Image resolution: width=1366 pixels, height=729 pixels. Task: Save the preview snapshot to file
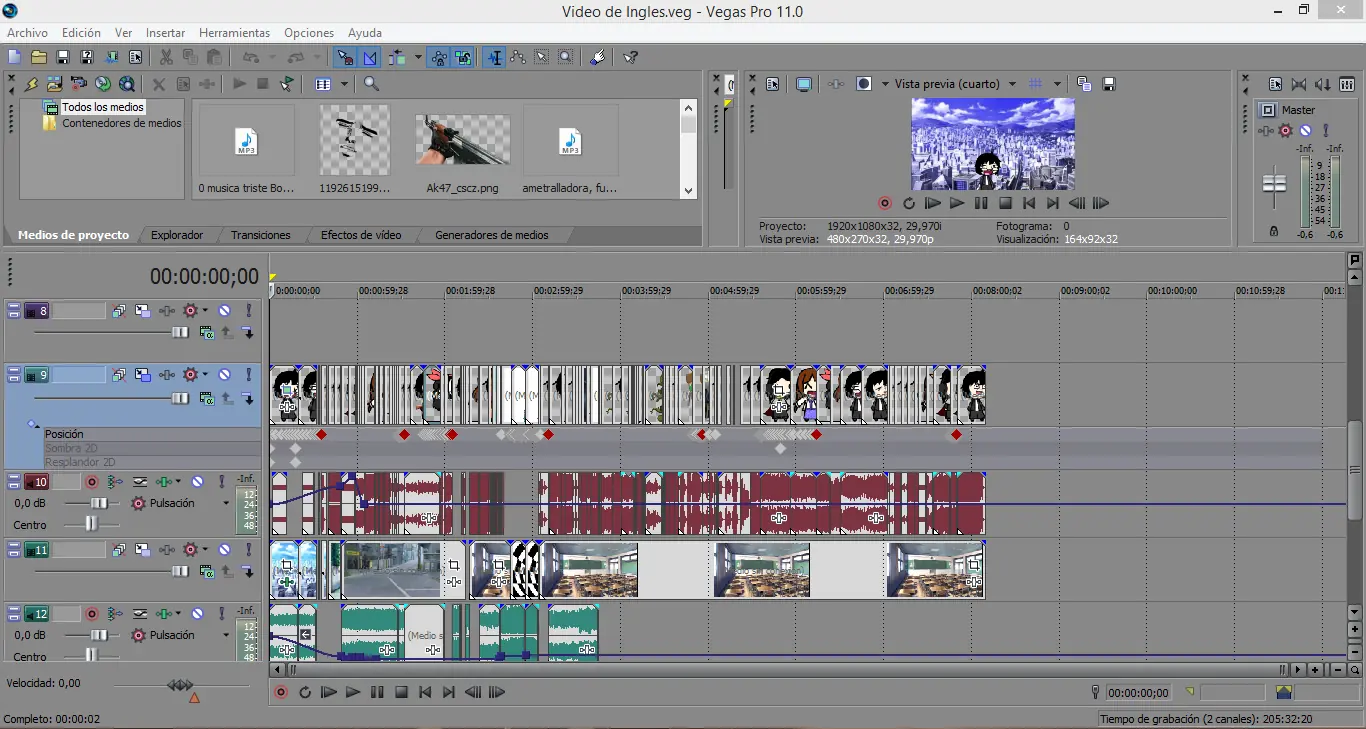[1109, 84]
